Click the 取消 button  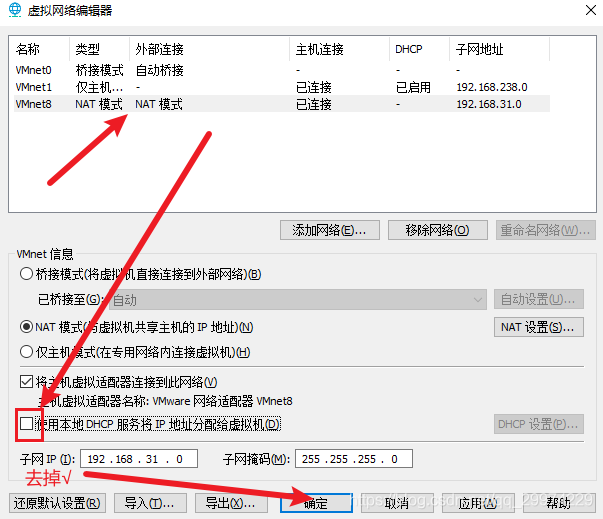click(x=397, y=503)
